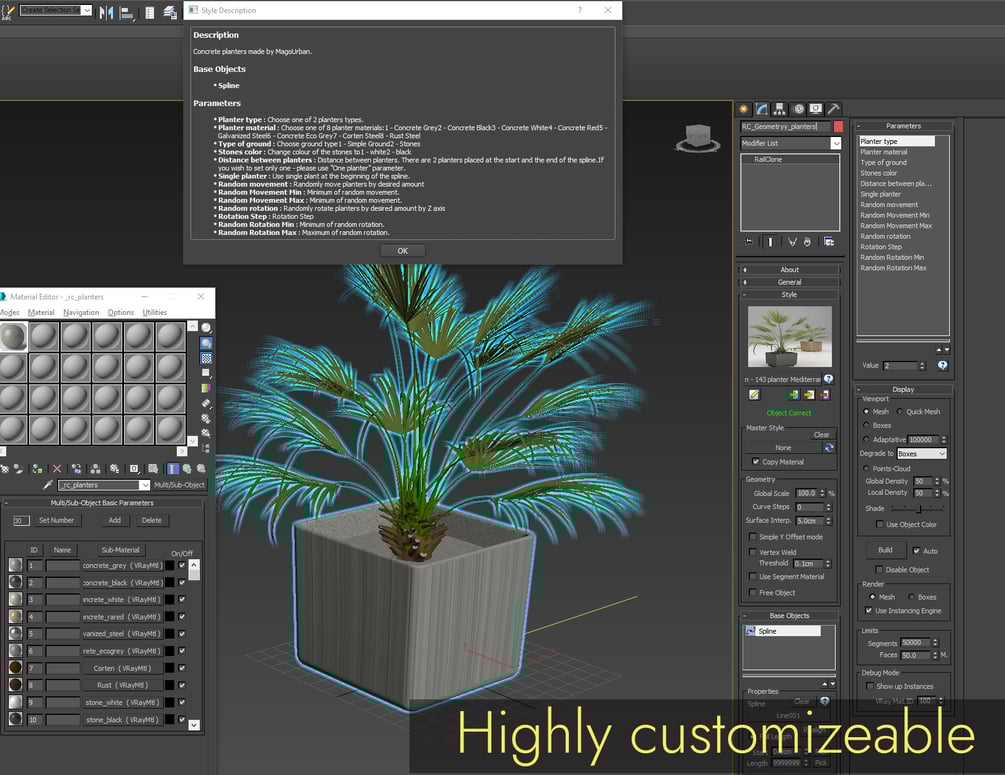Screen dimensions: 1005x775
Task: Enable Simple Y Offset mode checkbox
Action: (752, 537)
